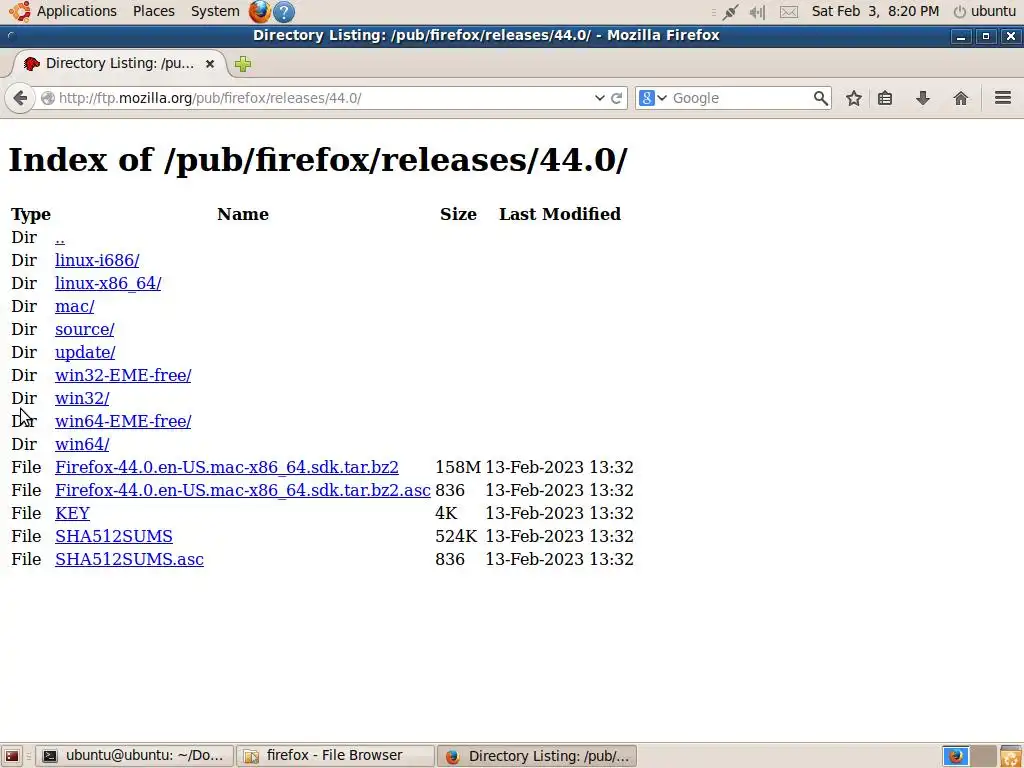1024x768 pixels.
Task: Click the date and time clock
Action: 875,11
